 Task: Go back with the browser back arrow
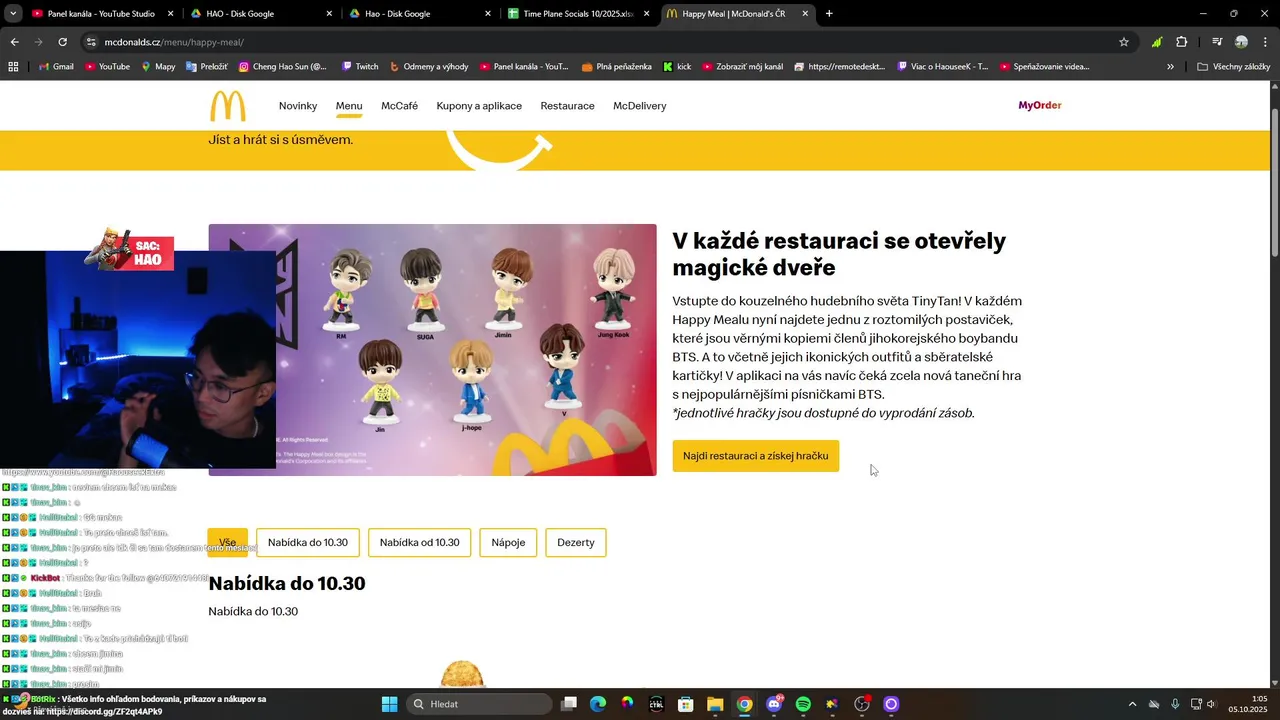tap(14, 42)
